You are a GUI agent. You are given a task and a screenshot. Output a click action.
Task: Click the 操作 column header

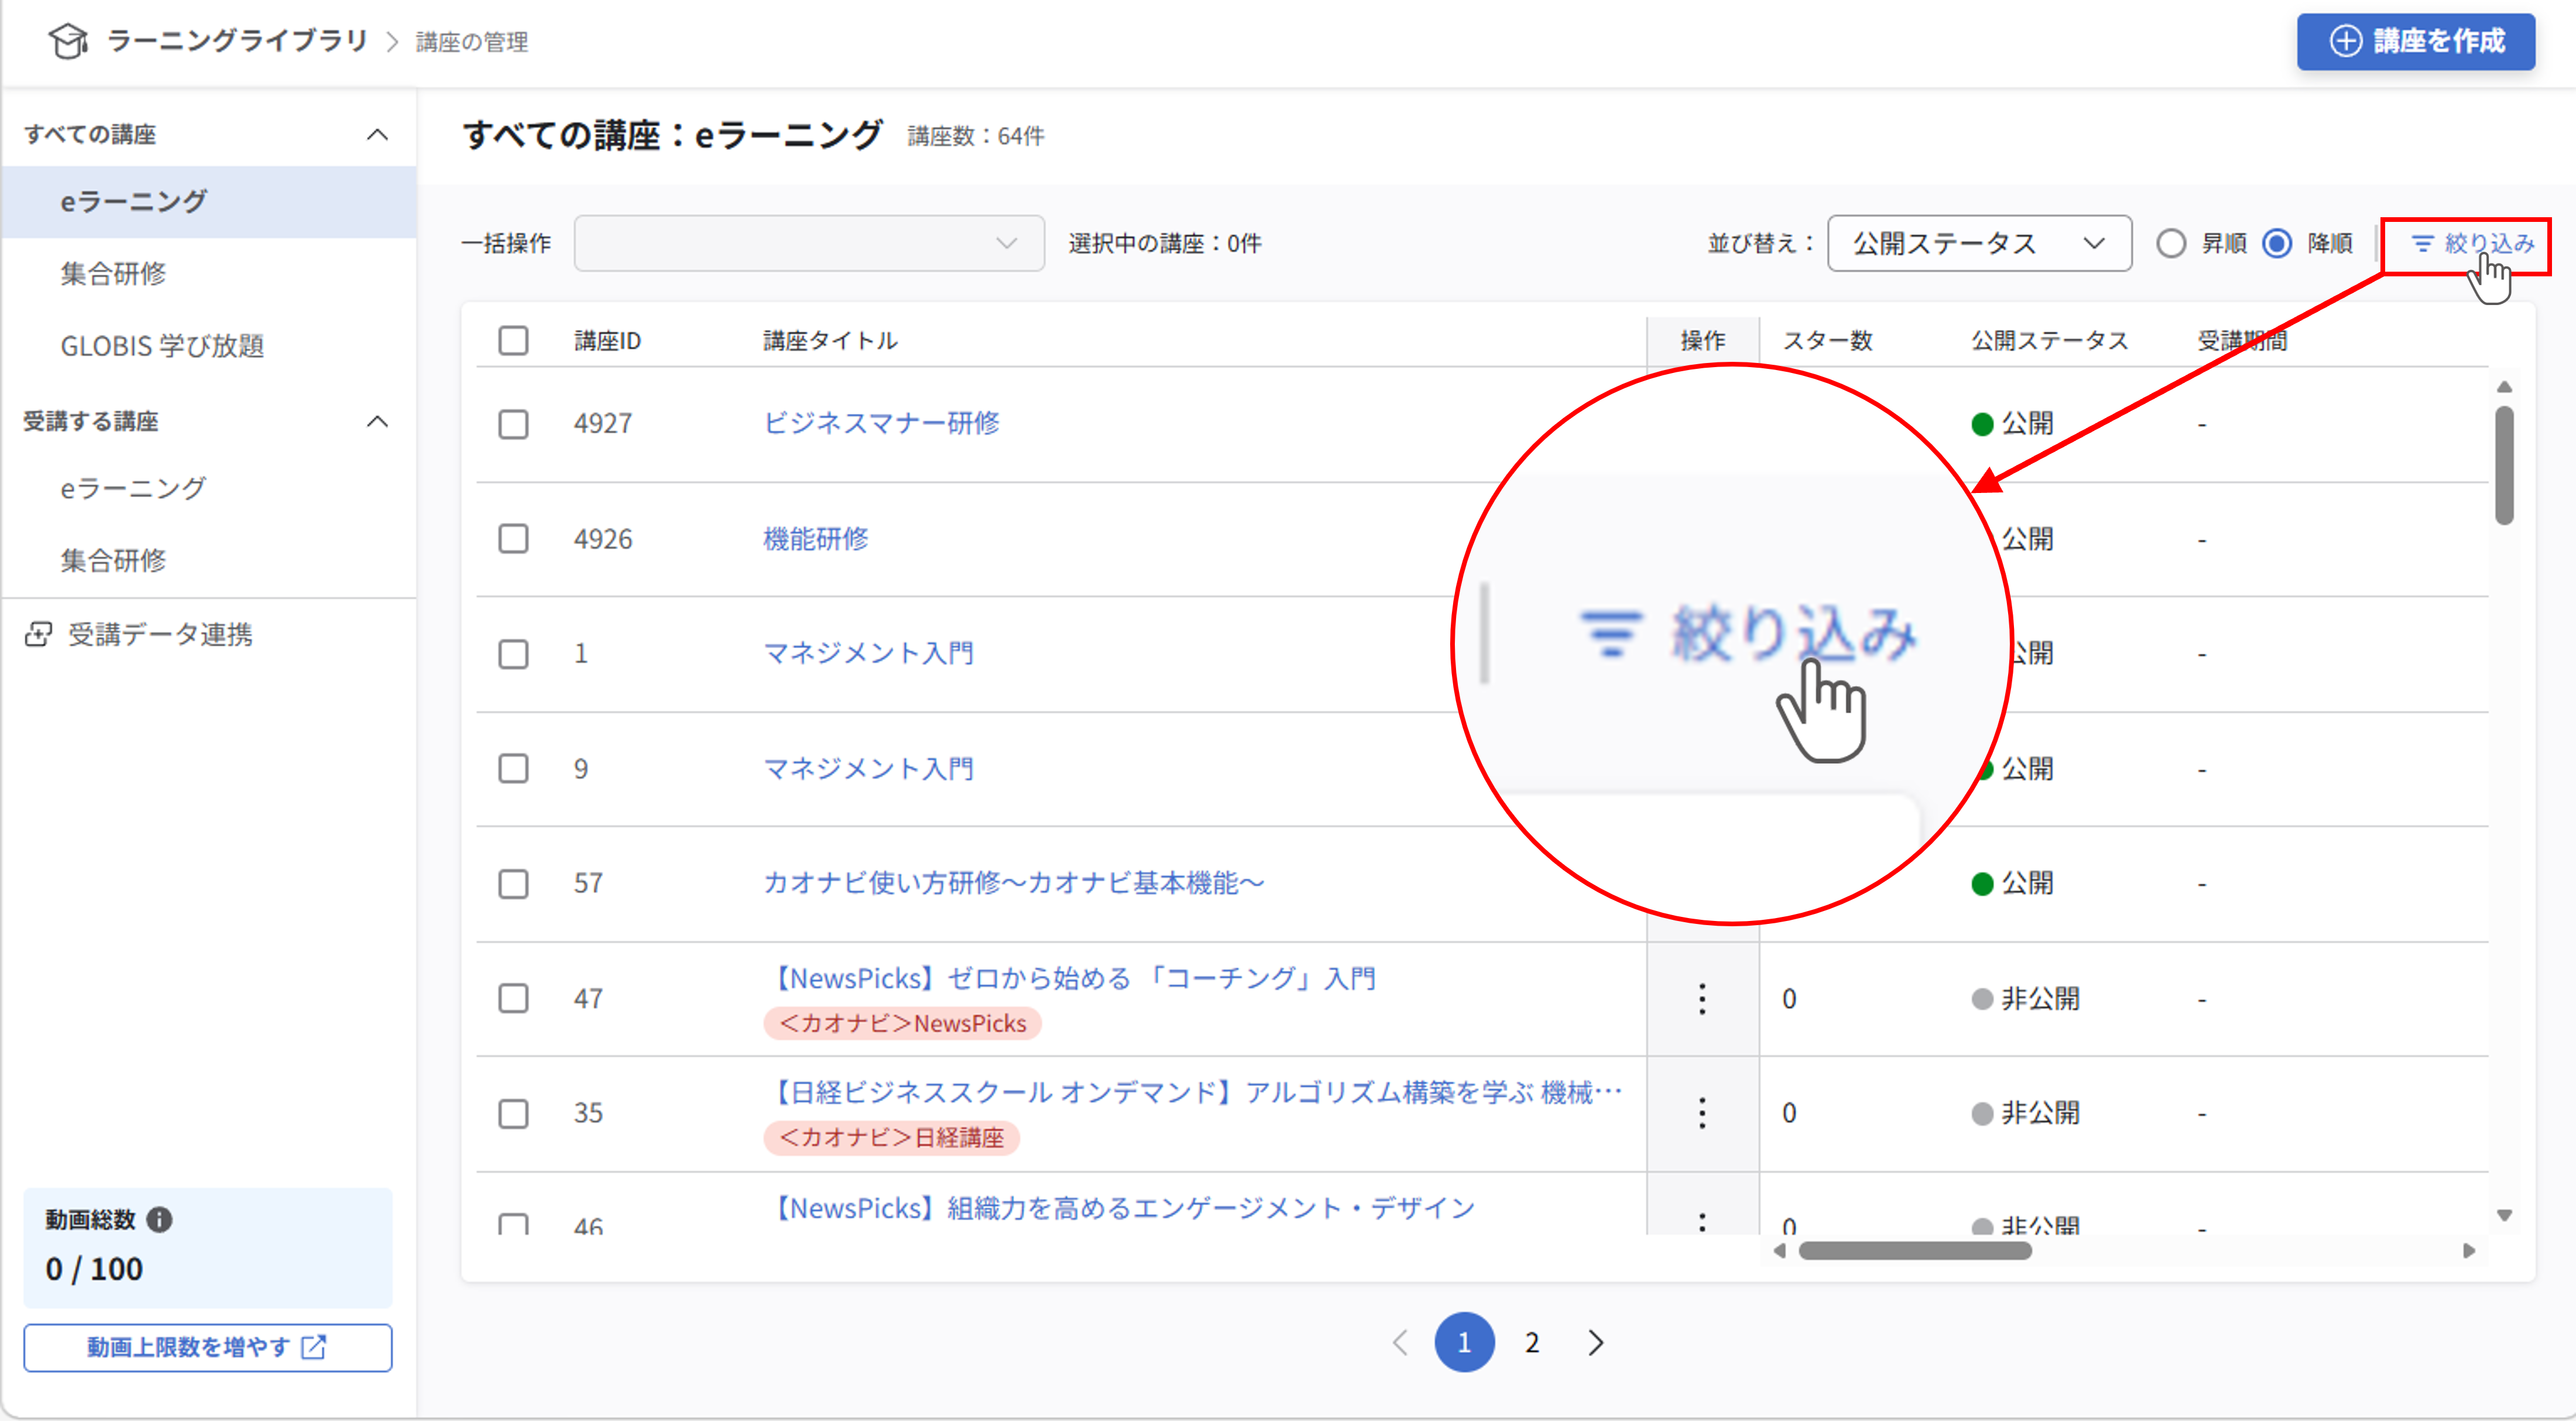(1702, 341)
